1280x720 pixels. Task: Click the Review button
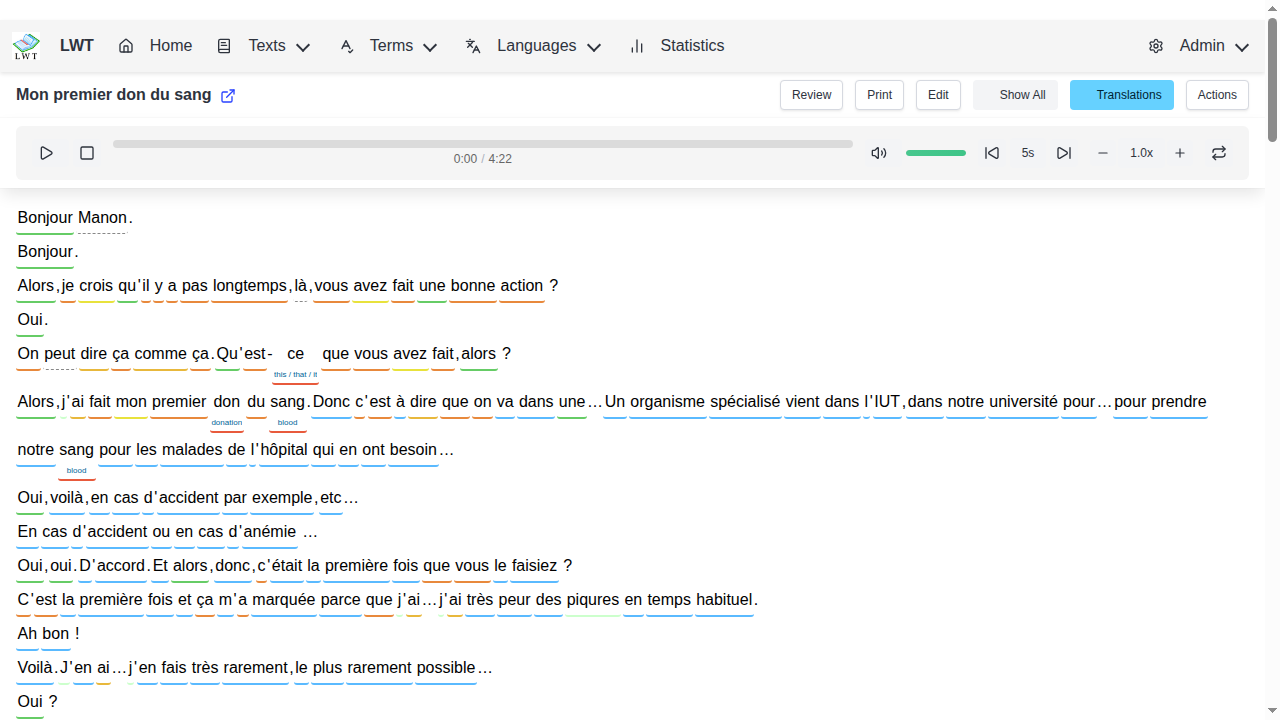(811, 95)
